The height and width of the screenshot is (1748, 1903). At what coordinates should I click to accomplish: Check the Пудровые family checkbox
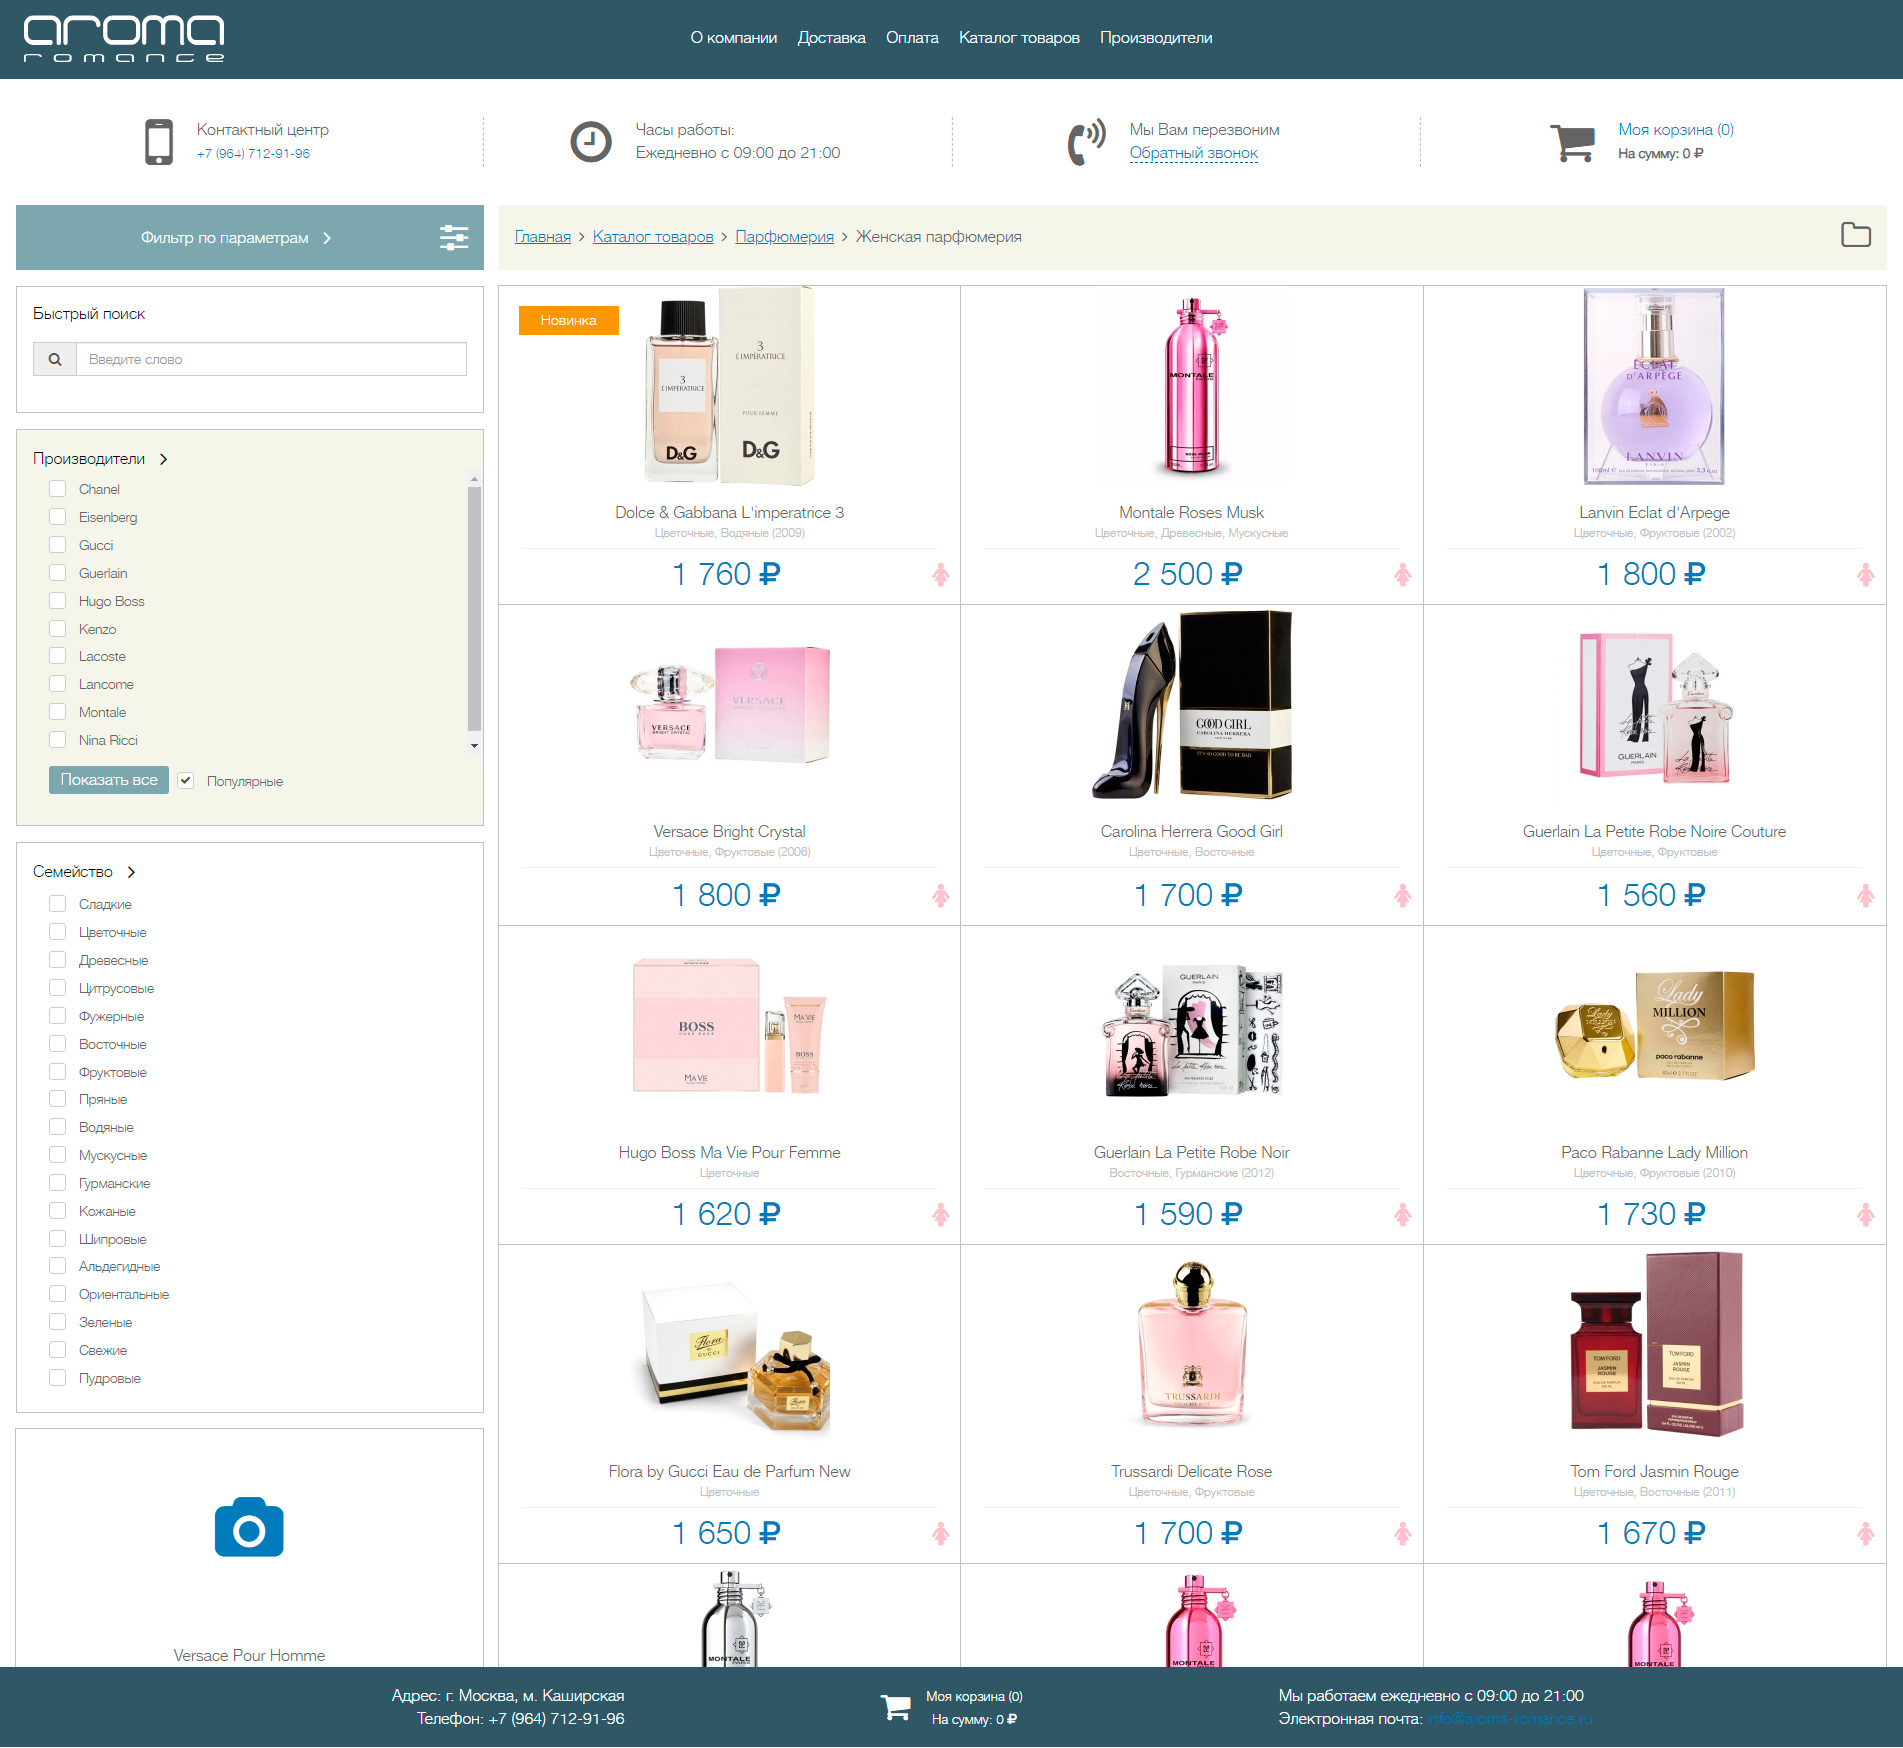pos(58,1378)
